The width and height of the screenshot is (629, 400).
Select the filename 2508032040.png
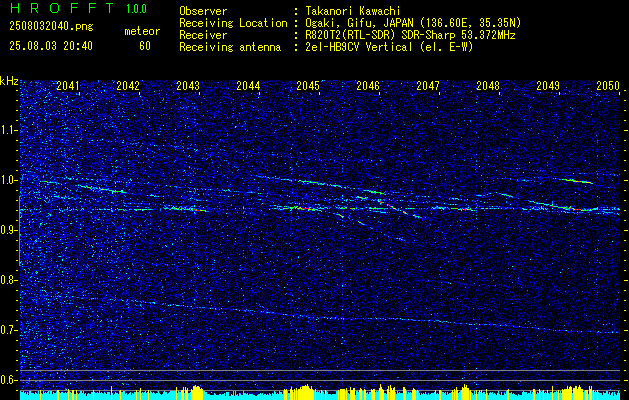click(x=51, y=27)
